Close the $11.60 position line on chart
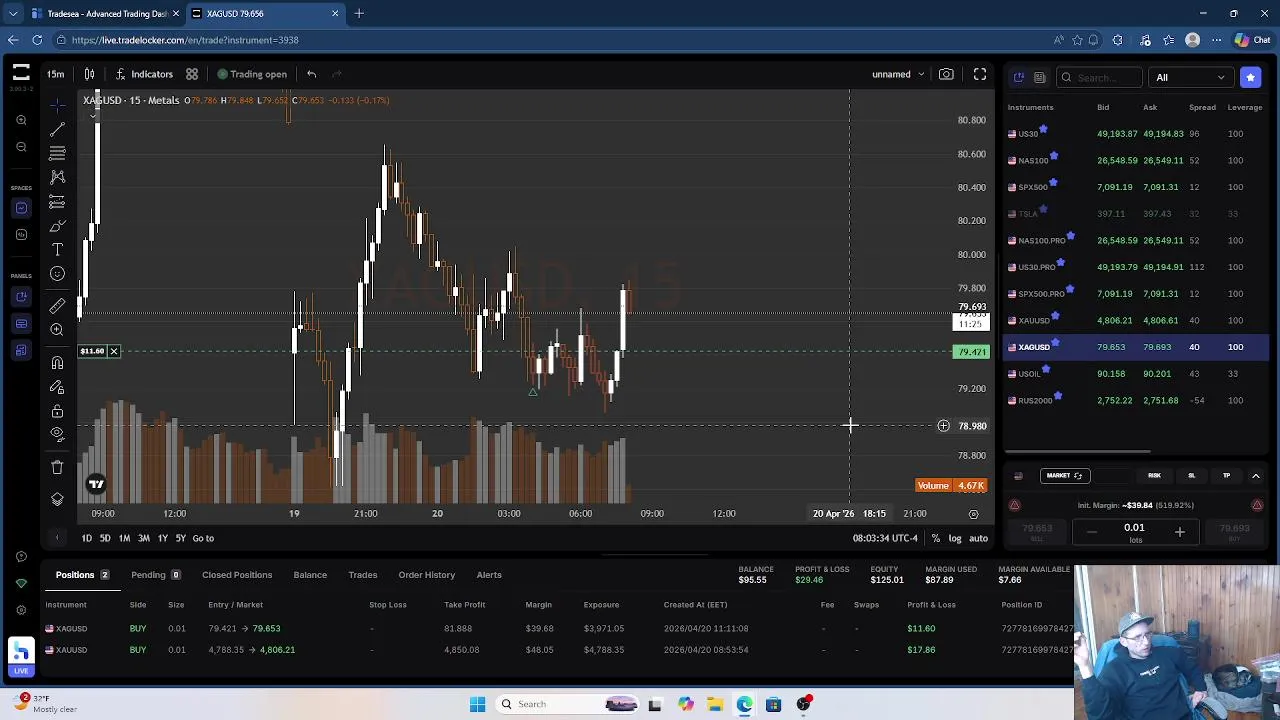The image size is (1280, 720). pyautogui.click(x=114, y=351)
